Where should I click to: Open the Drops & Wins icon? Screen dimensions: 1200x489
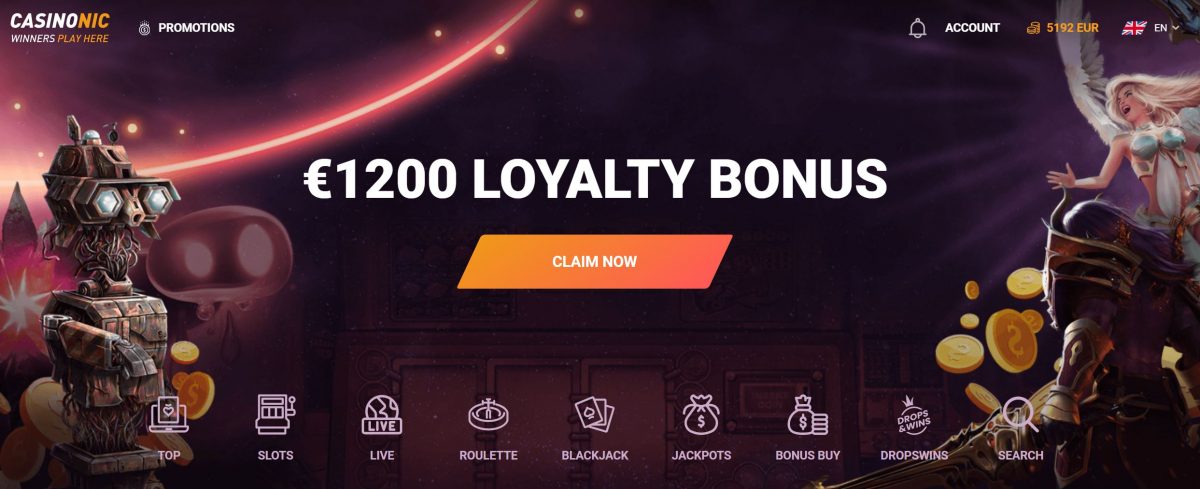point(914,415)
